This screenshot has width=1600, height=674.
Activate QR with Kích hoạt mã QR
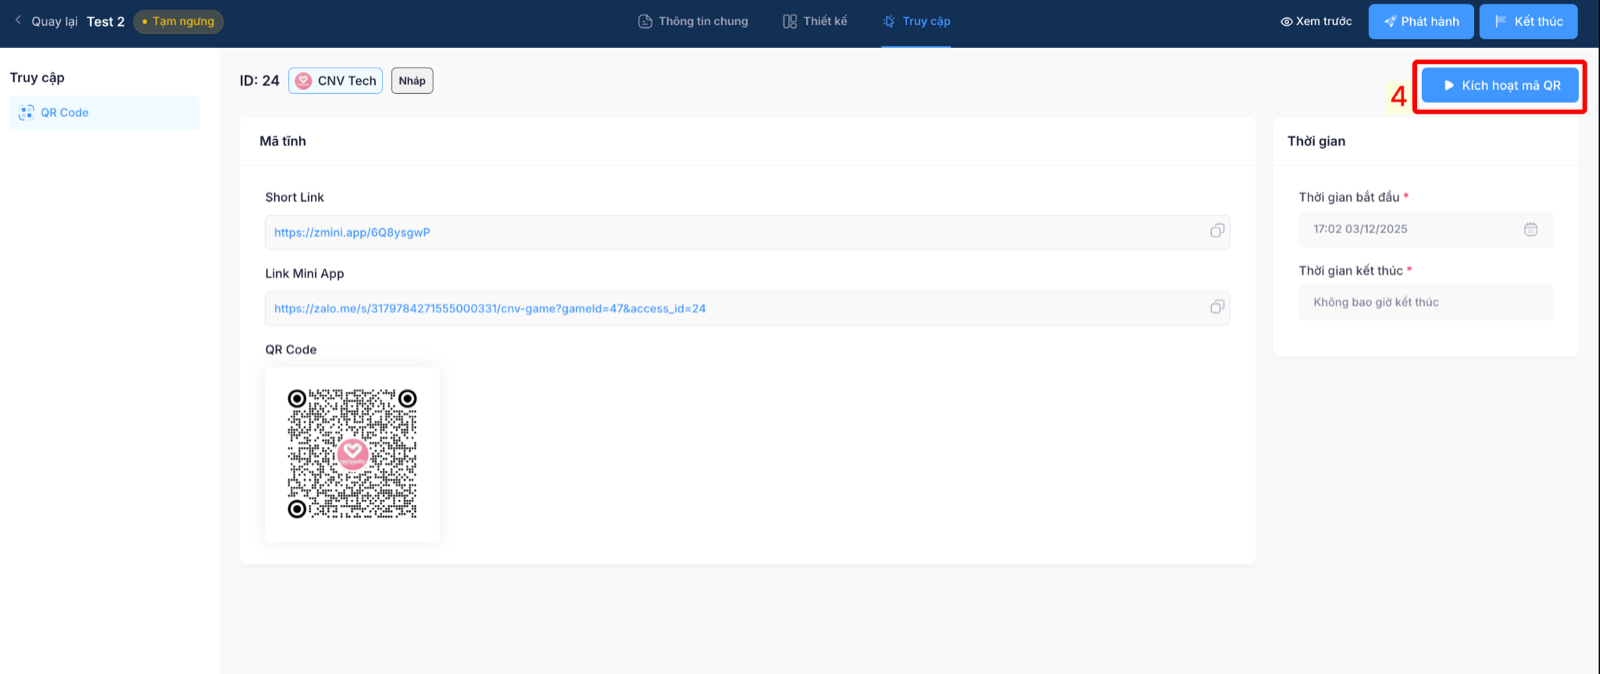1500,85
